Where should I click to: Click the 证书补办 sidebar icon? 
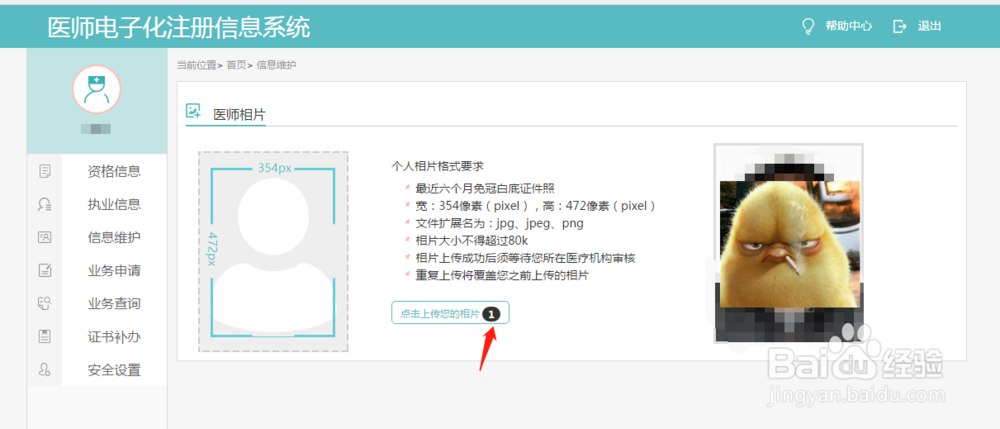tap(45, 337)
